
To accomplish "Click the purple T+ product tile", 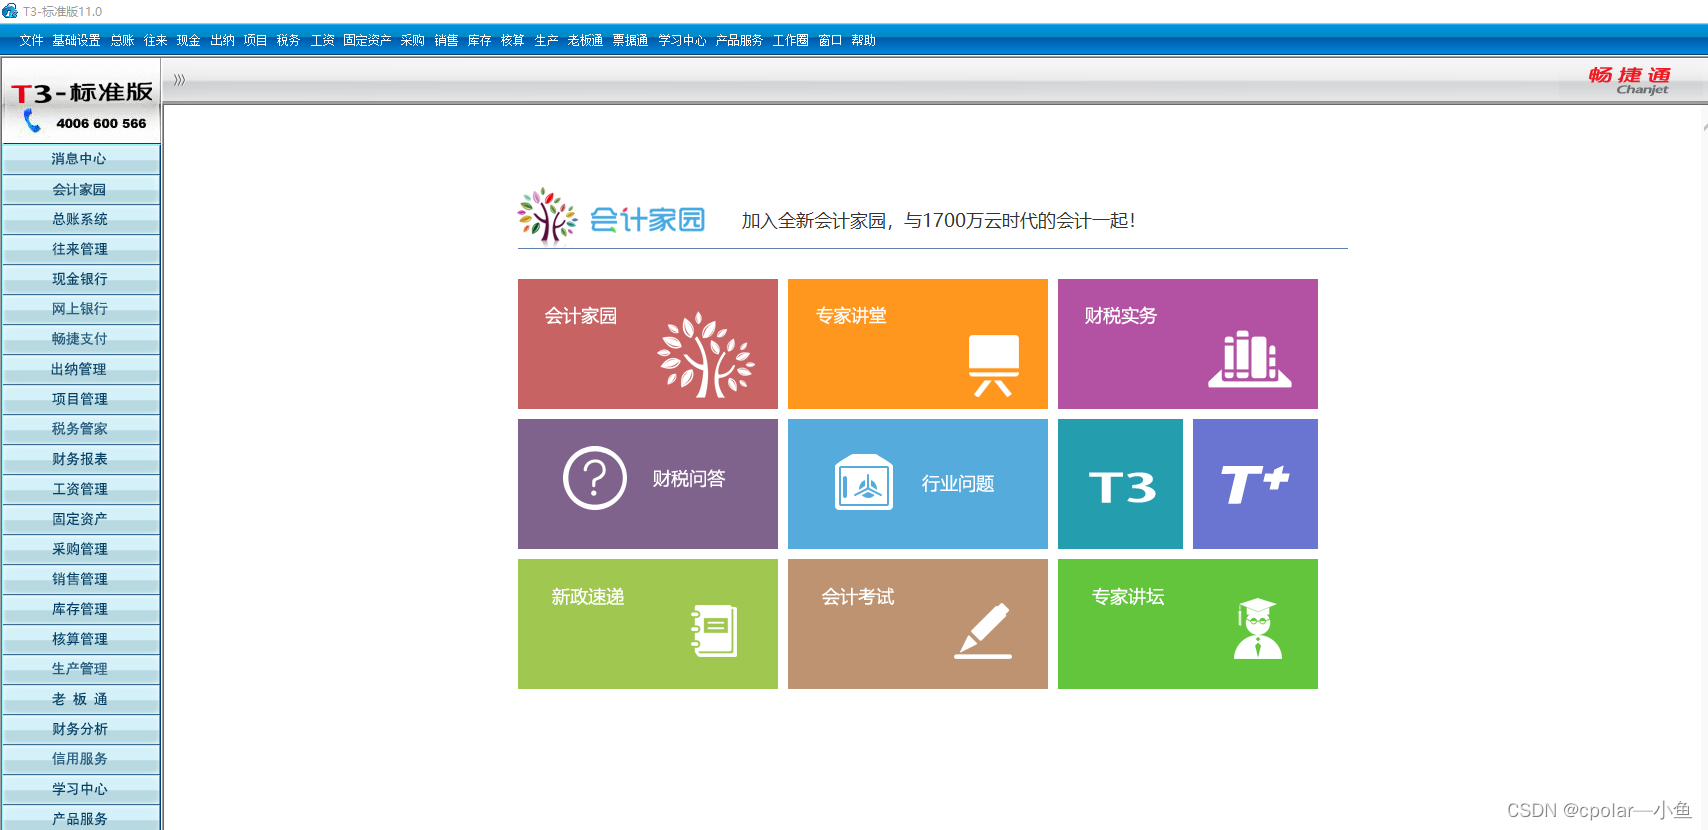I will tap(1255, 484).
